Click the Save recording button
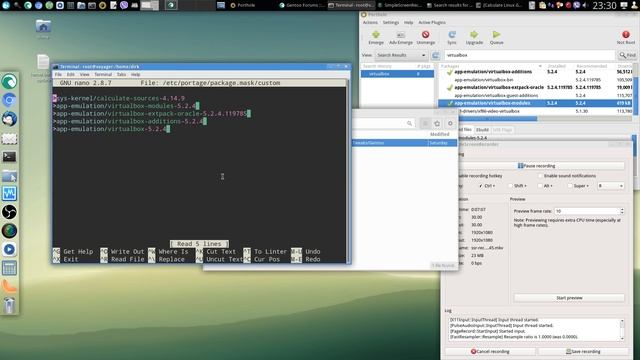 tap(583, 351)
